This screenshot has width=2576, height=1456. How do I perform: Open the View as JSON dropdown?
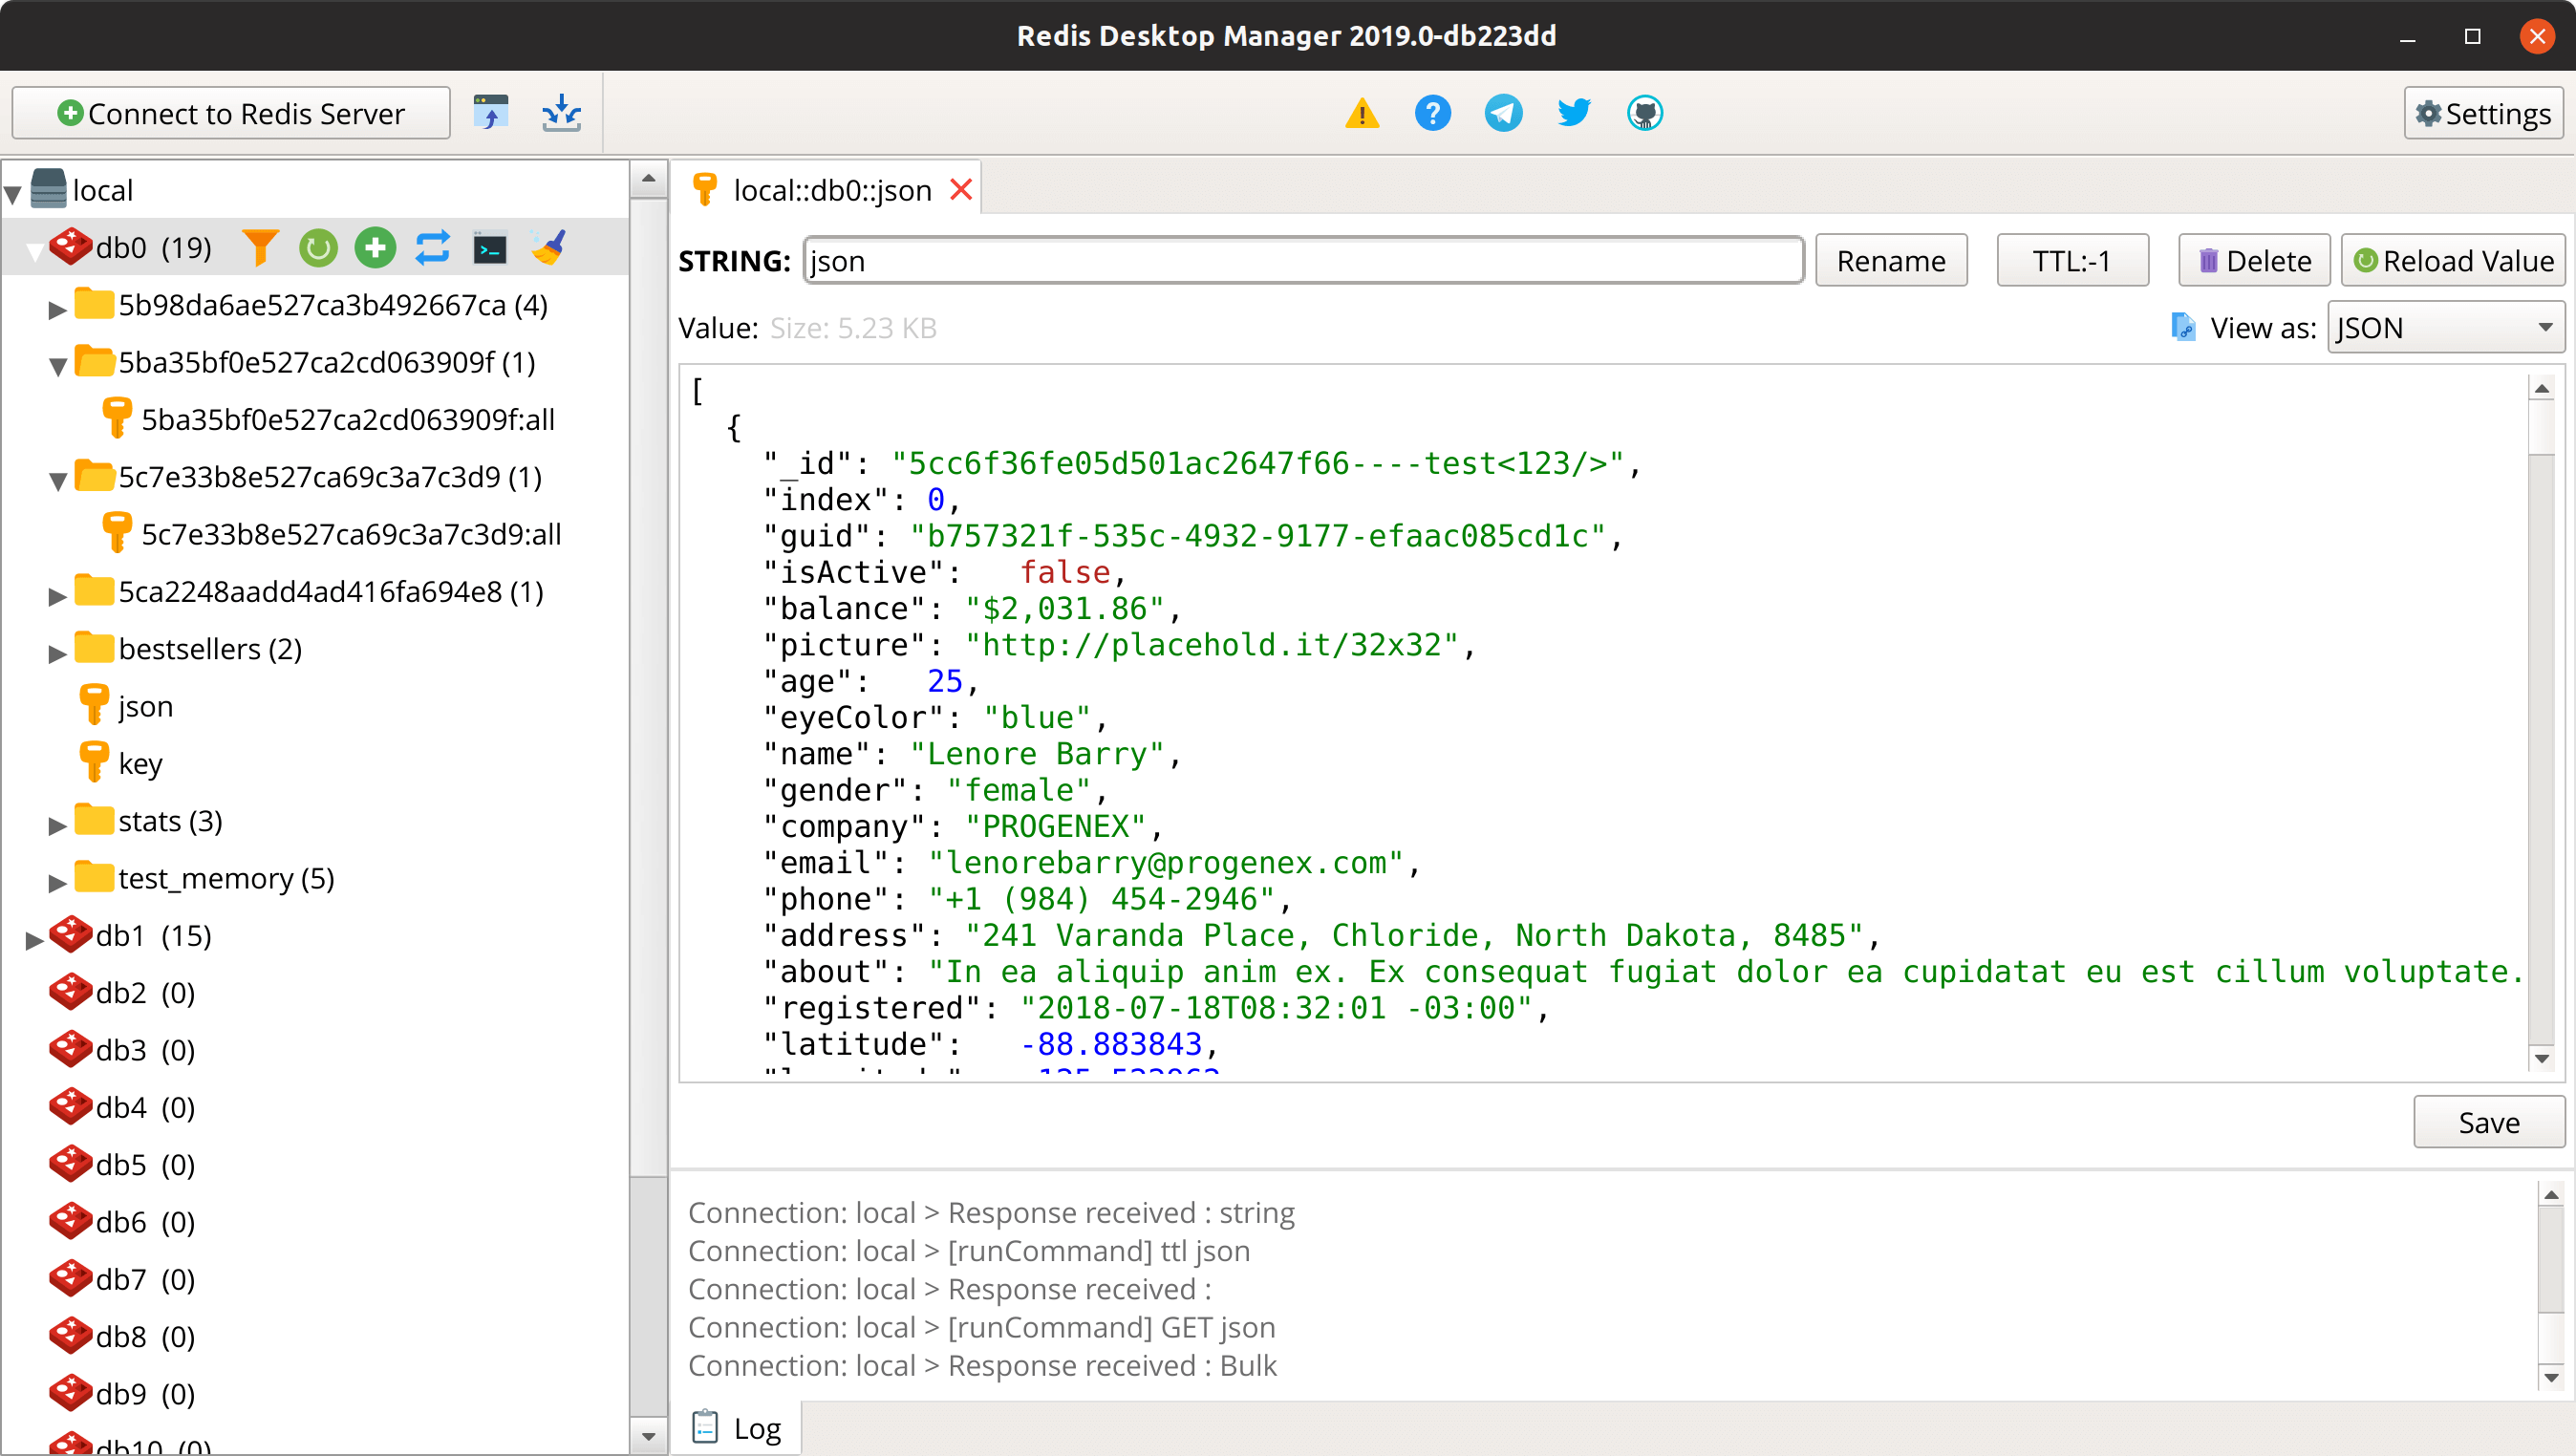[x=2444, y=327]
